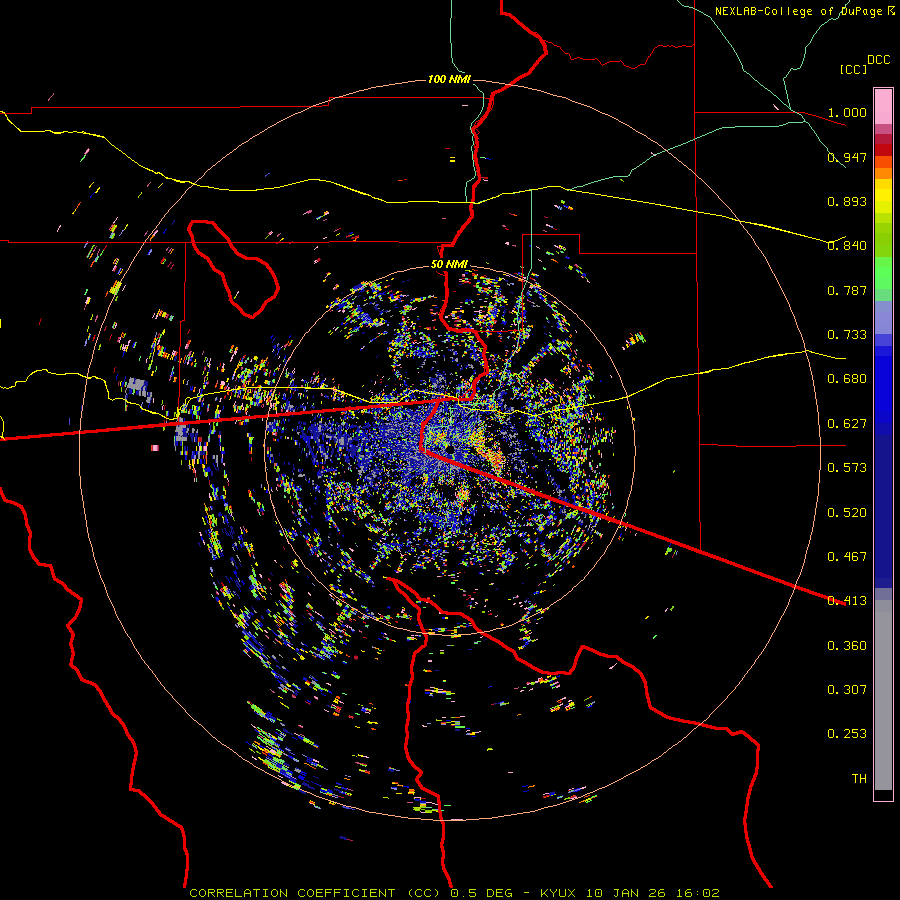Viewport: 900px width, 900px height.
Task: Click the 0.307 color scale label
Action: (x=847, y=690)
